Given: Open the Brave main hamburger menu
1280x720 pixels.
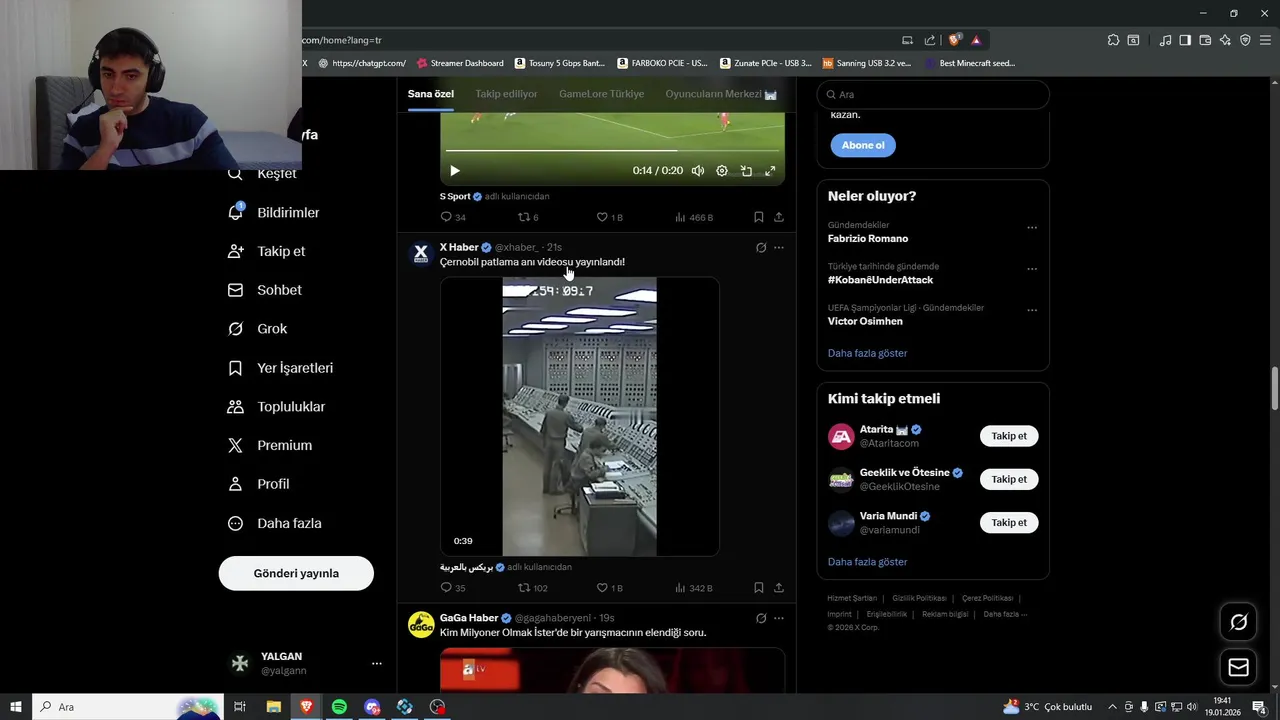Looking at the screenshot, I should coord(1265,40).
